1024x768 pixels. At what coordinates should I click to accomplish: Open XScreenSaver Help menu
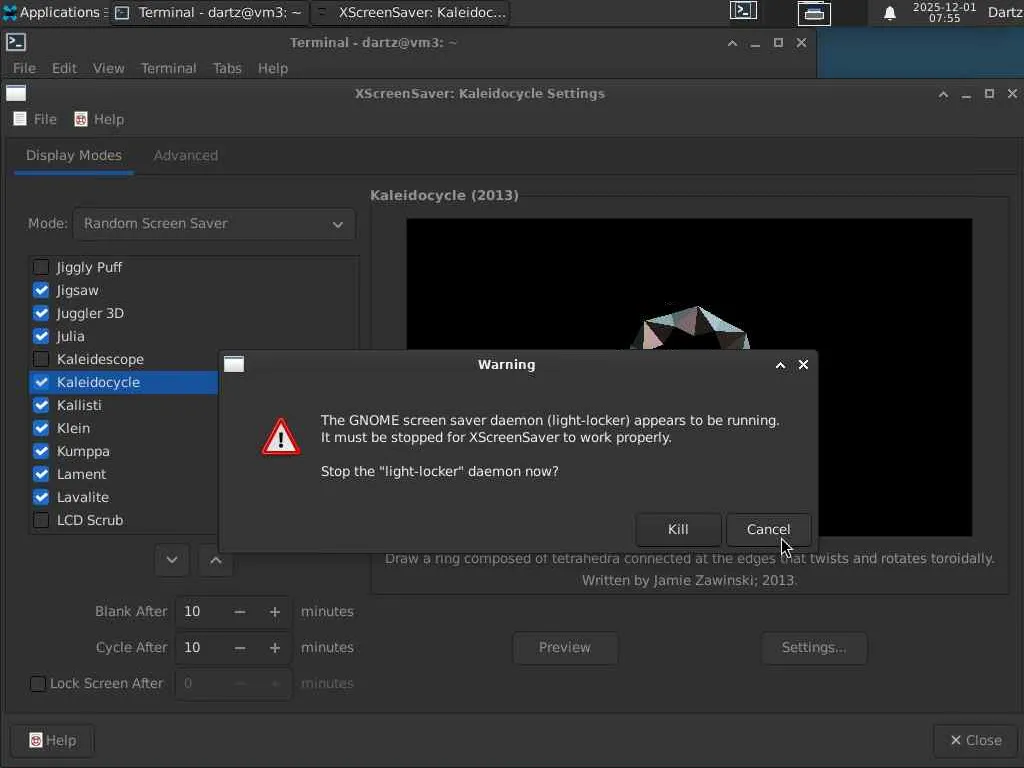99,119
